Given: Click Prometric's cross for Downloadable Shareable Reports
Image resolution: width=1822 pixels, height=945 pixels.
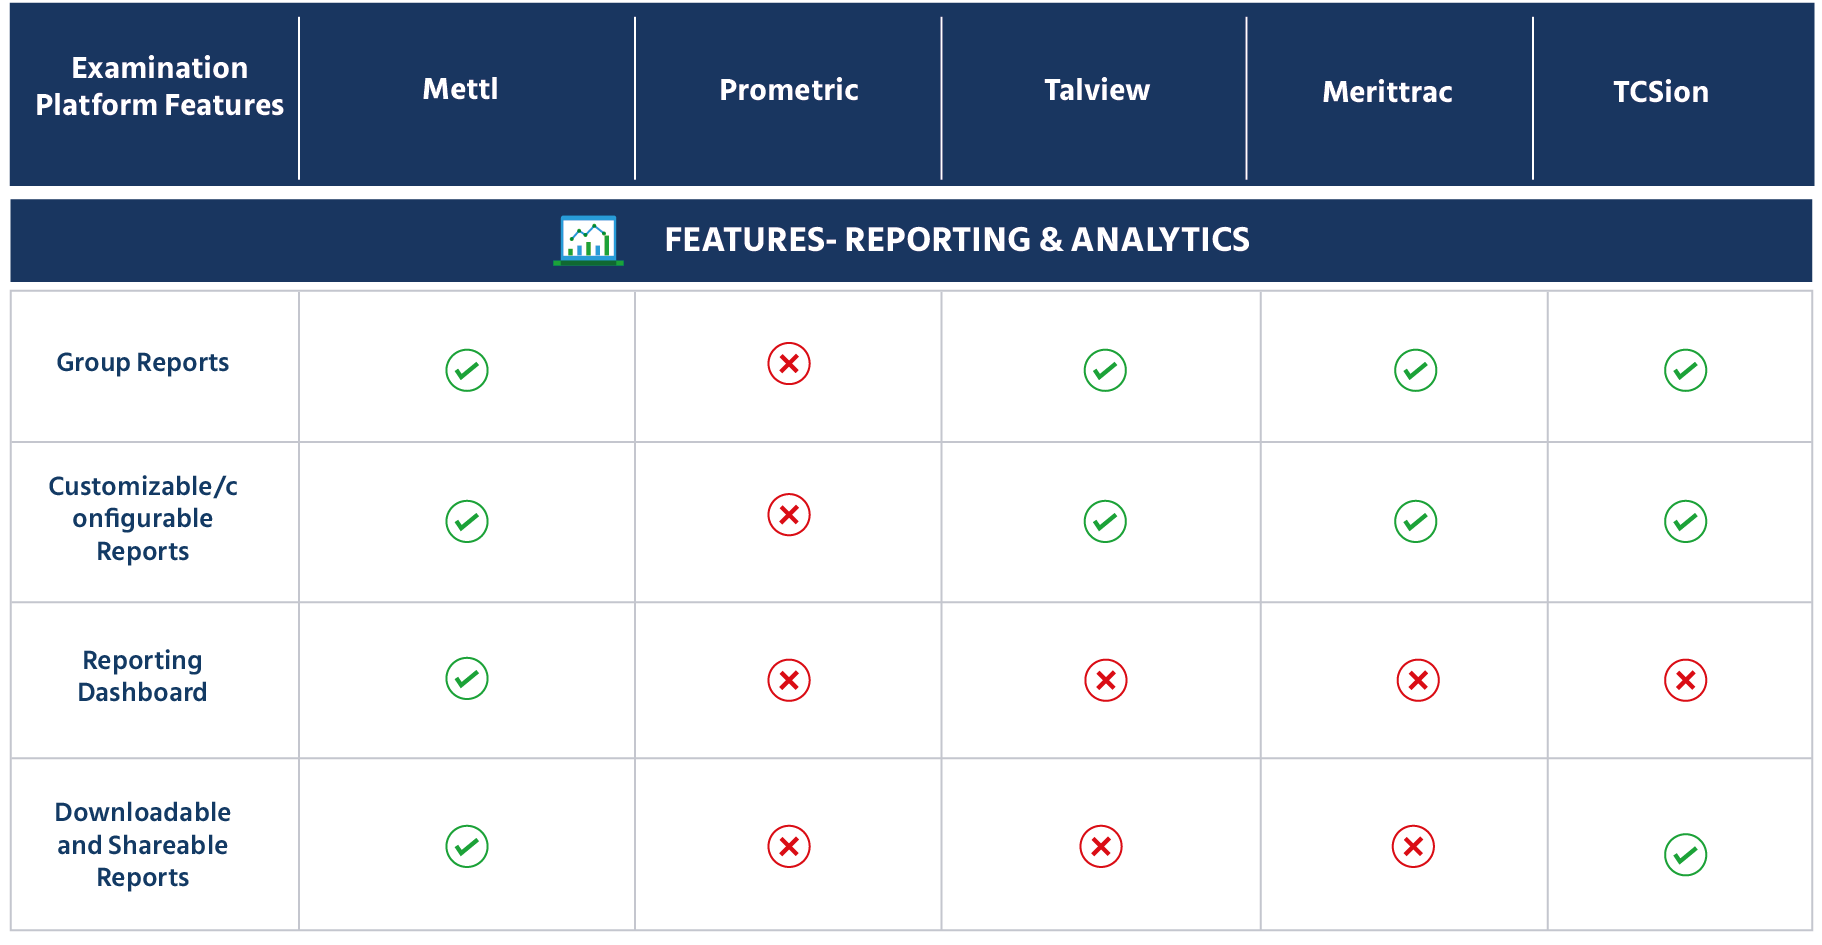Looking at the screenshot, I should pos(789,846).
